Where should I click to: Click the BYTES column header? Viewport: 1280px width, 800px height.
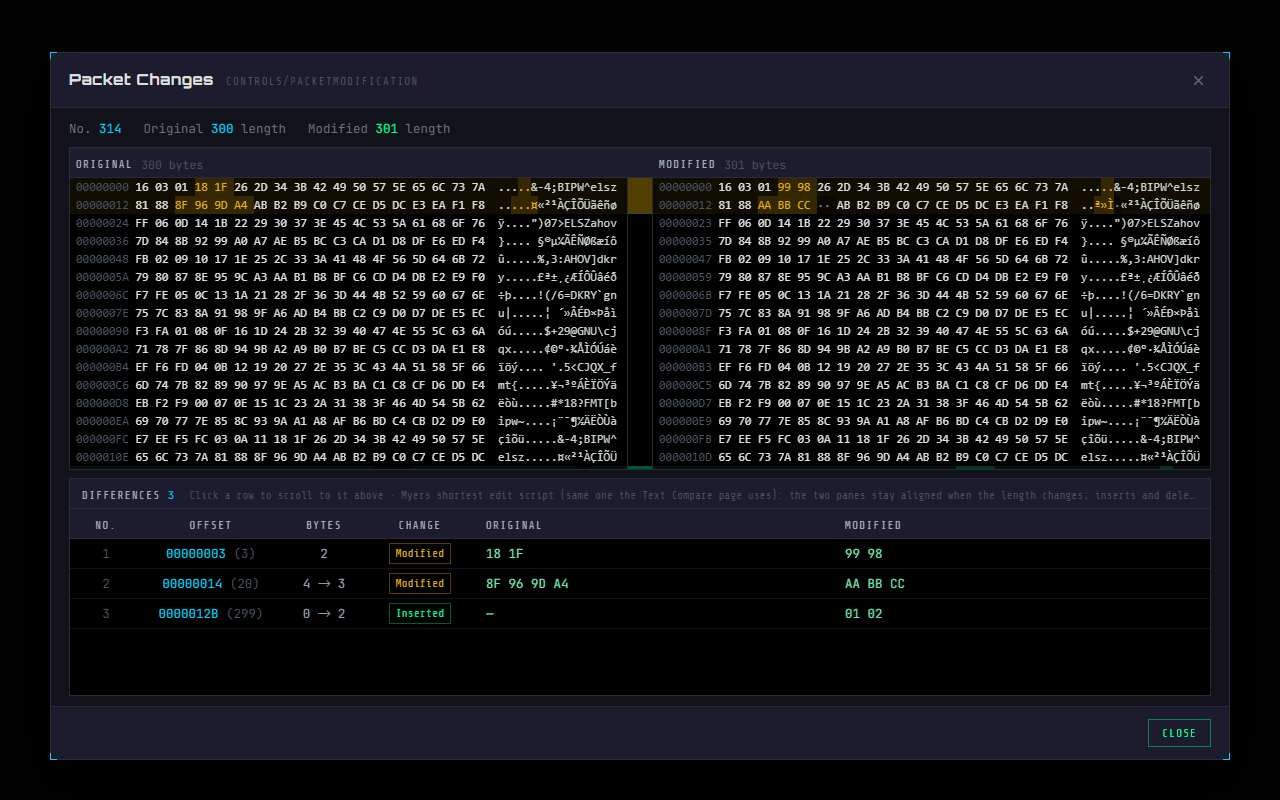tap(324, 525)
